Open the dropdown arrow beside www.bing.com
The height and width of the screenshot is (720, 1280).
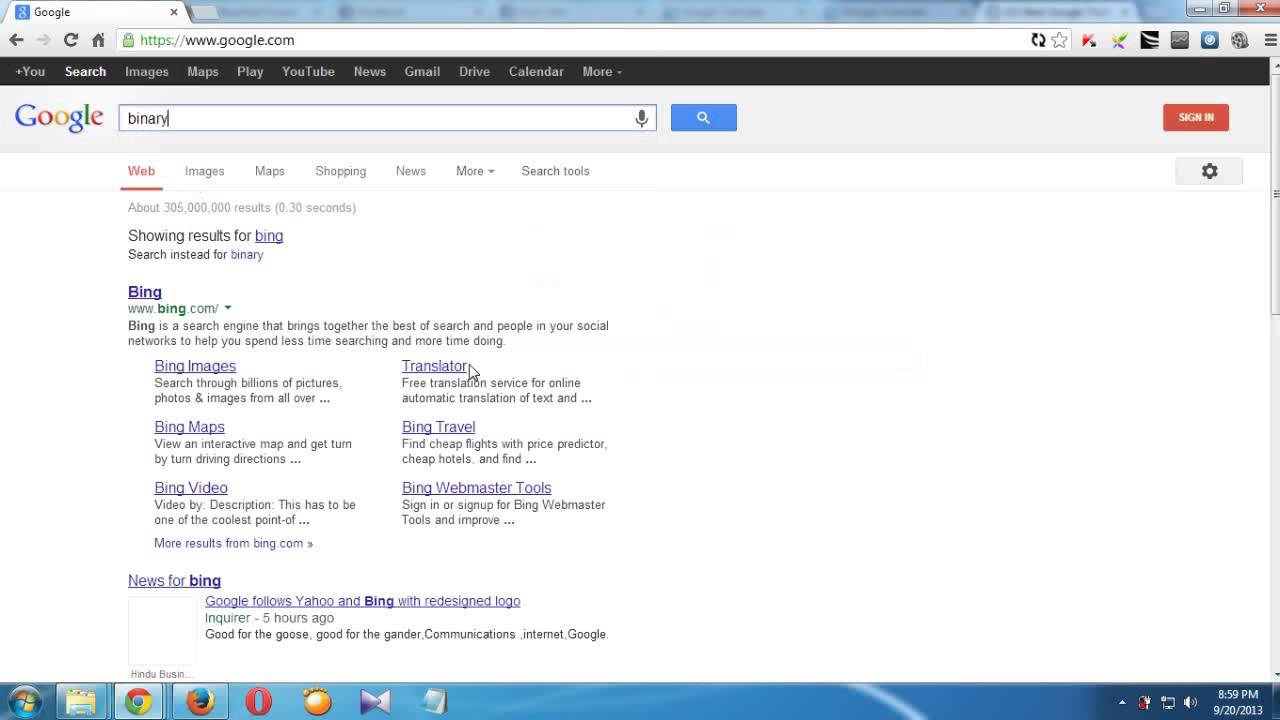[228, 308]
